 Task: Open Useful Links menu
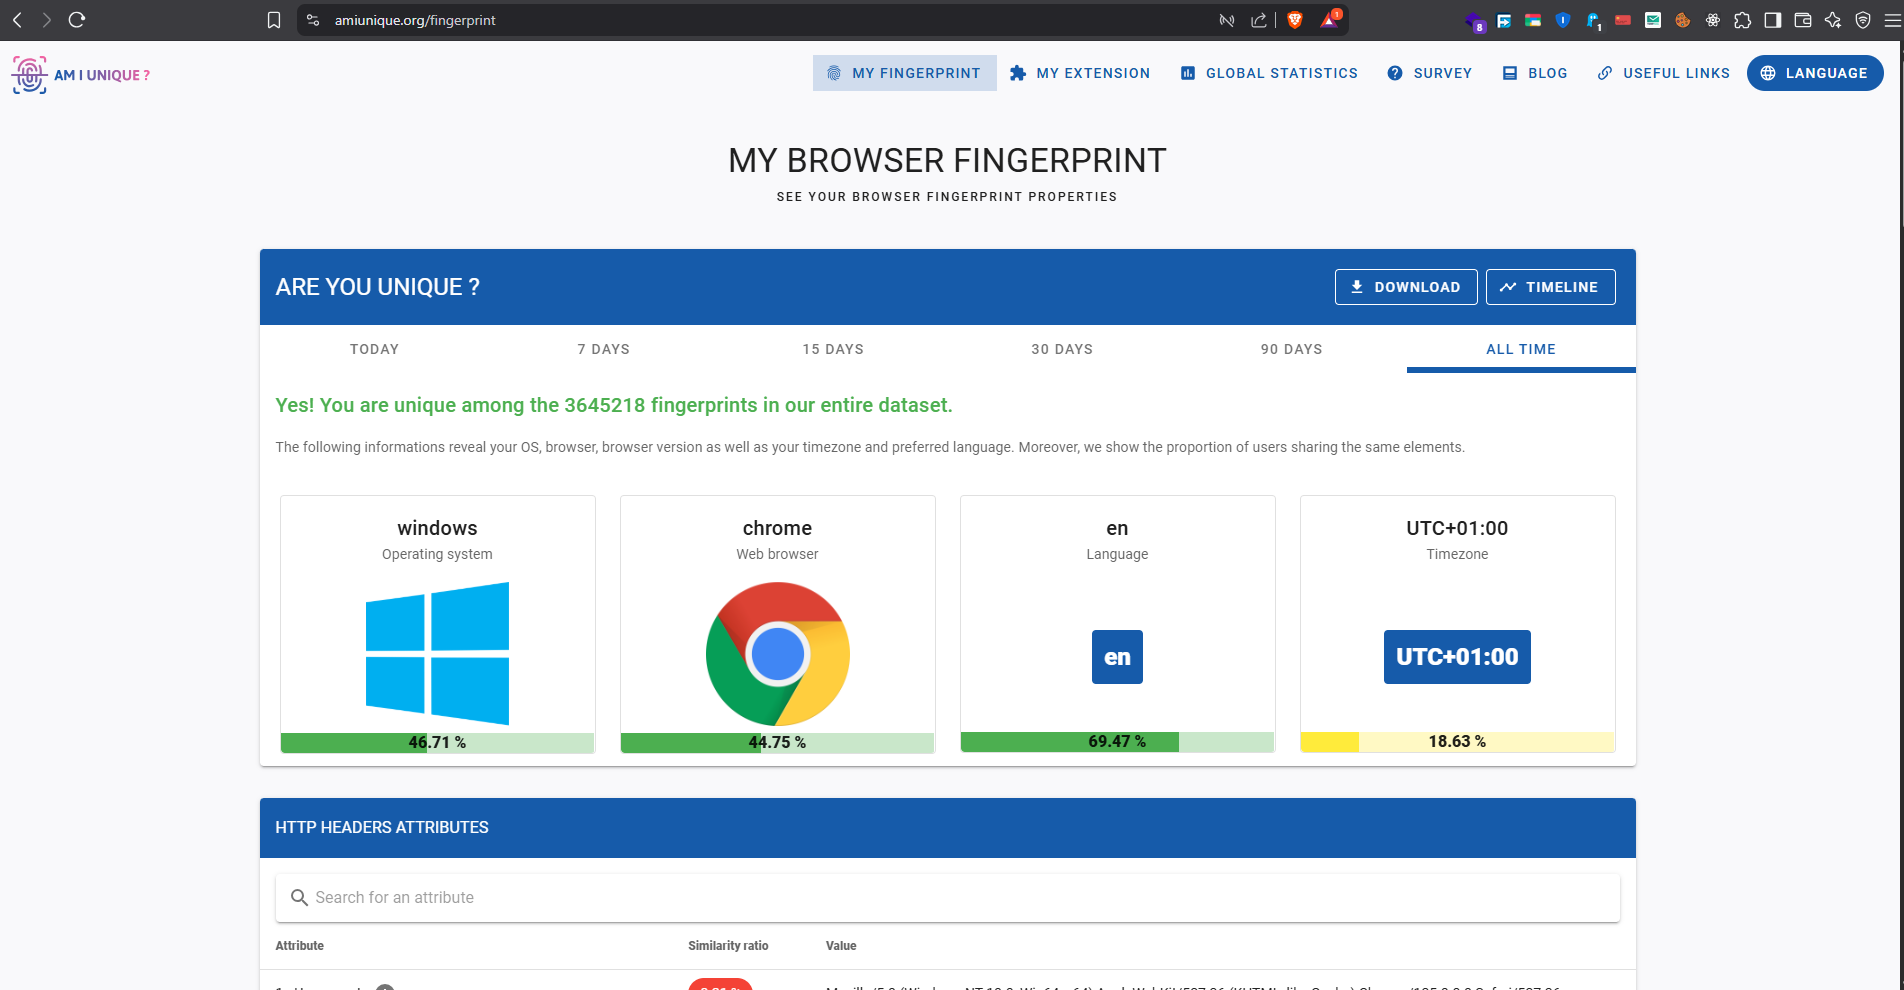1664,73
